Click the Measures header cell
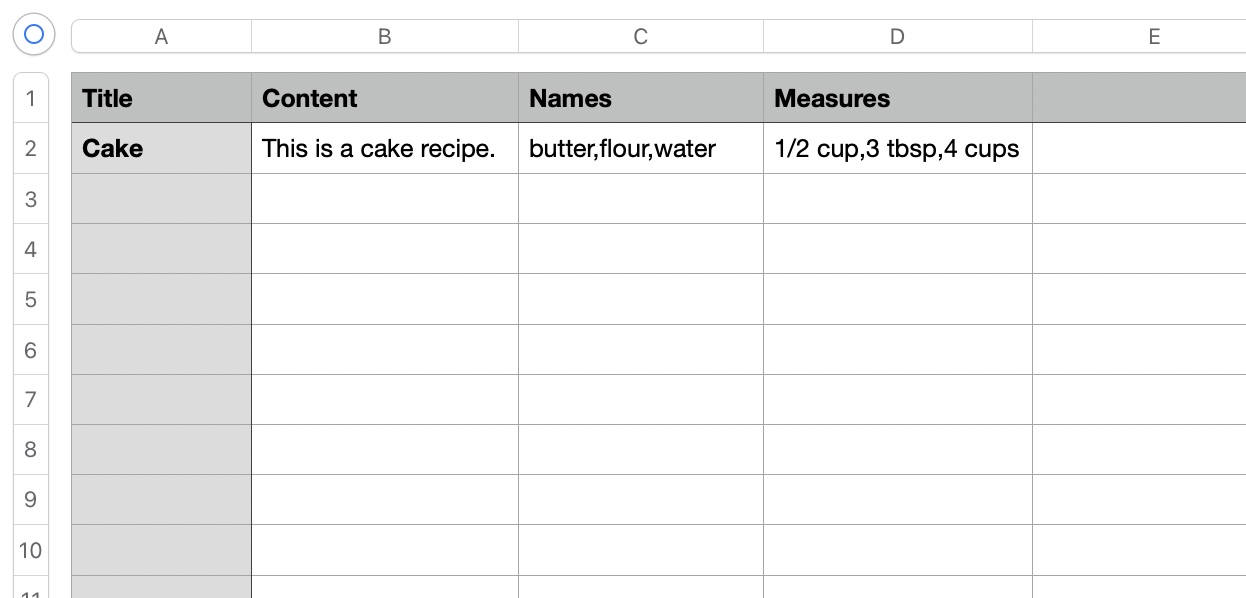The width and height of the screenshot is (1246, 598). point(897,98)
